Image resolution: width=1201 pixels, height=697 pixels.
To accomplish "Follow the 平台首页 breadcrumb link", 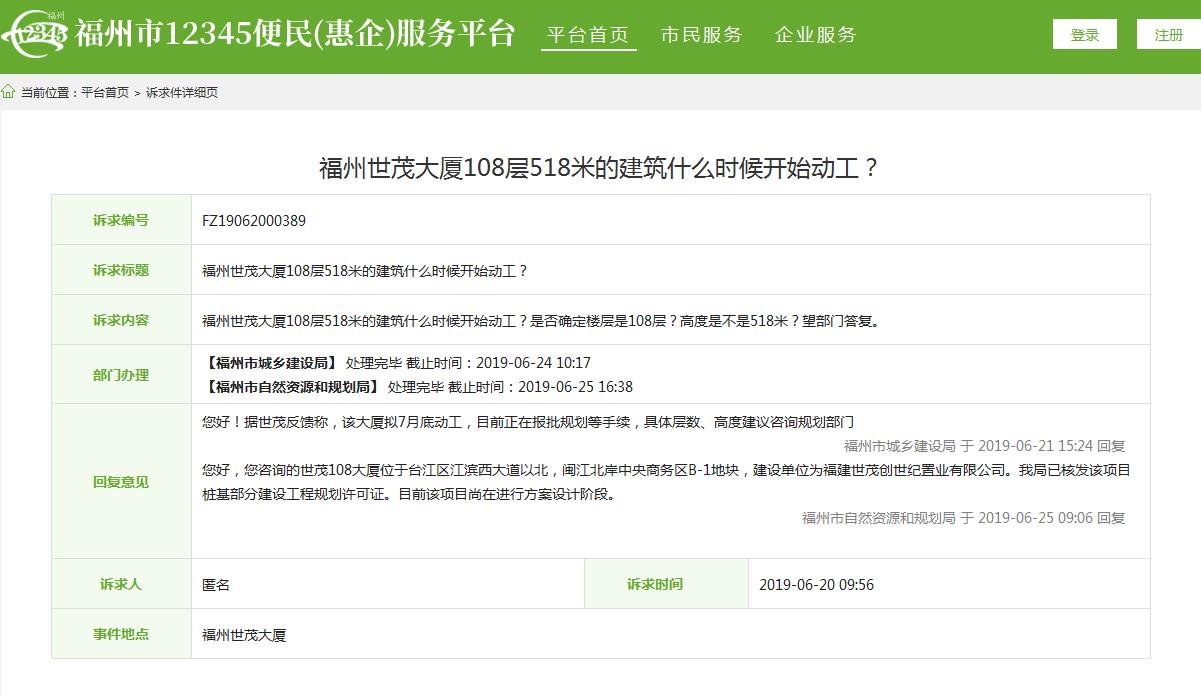I will (105, 92).
